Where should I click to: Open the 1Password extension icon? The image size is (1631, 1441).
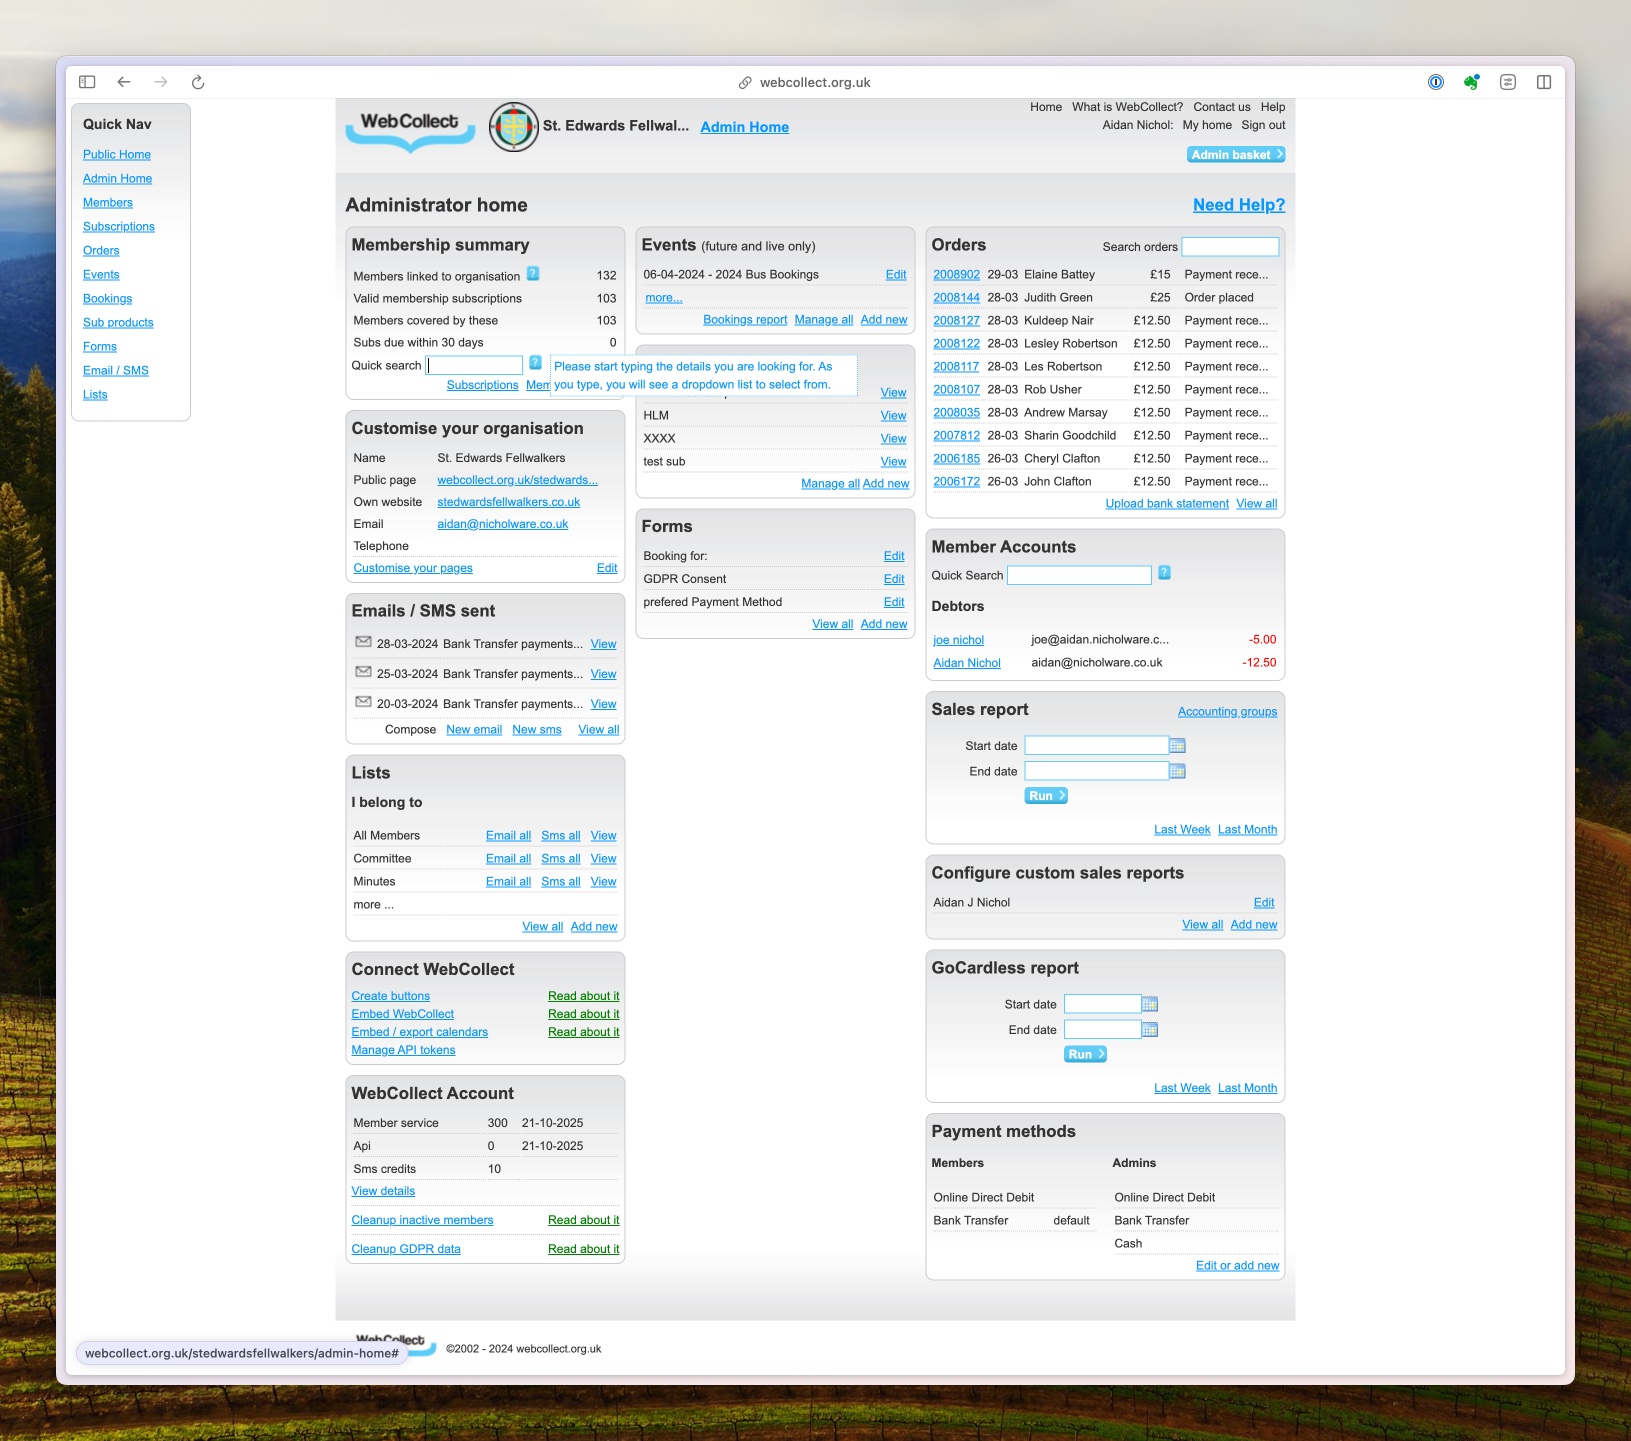click(1435, 82)
